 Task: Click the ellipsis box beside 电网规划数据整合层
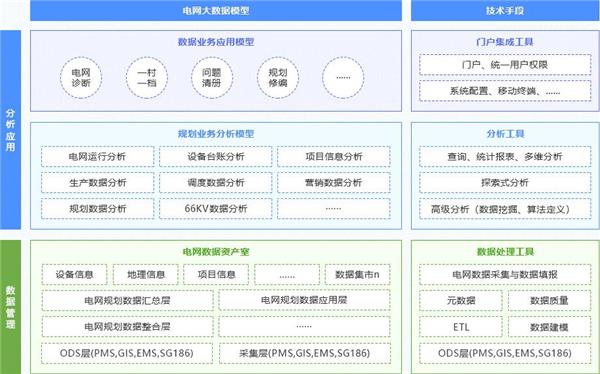pyautogui.click(x=304, y=327)
